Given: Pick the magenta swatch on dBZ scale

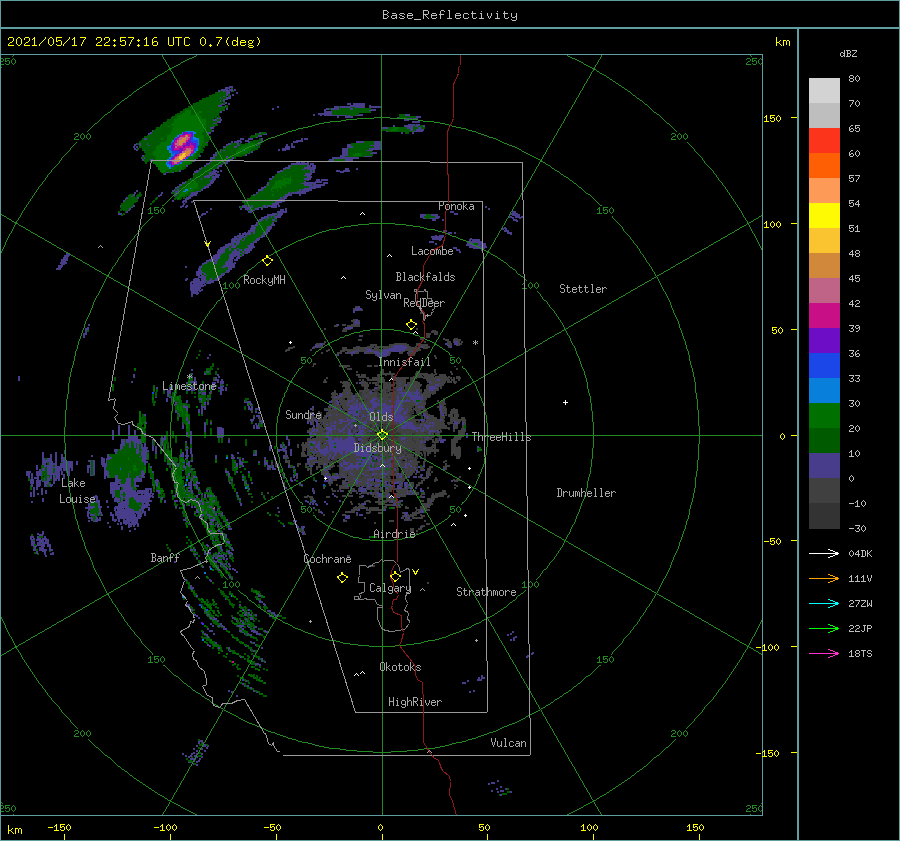Looking at the screenshot, I should click(x=824, y=316).
